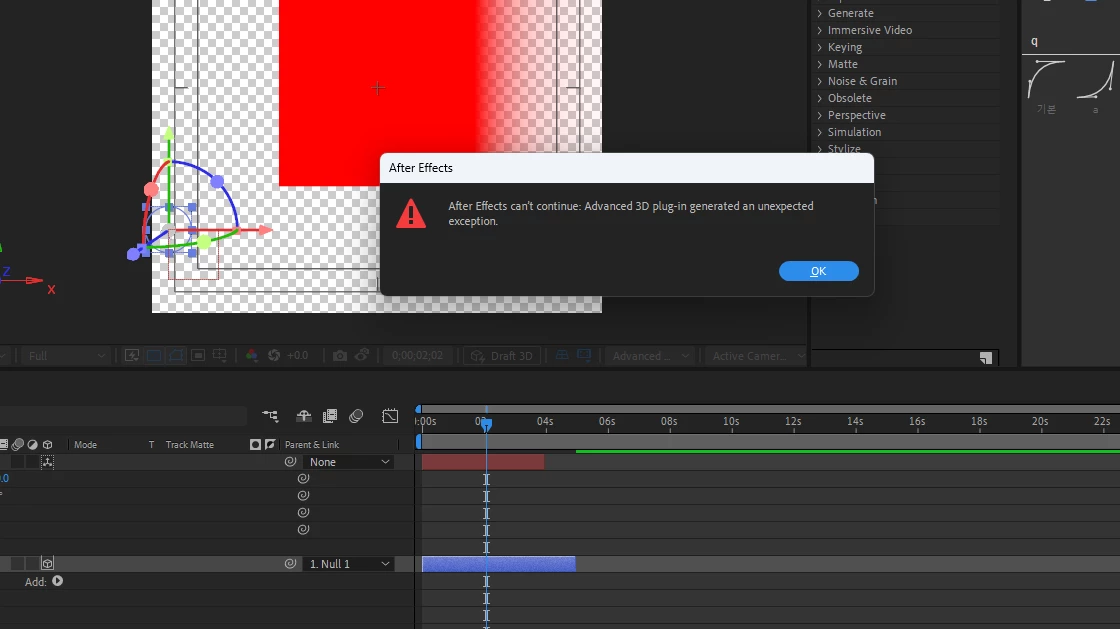The width and height of the screenshot is (1120, 629).
Task: Click the search field containing q
Action: point(1071,41)
